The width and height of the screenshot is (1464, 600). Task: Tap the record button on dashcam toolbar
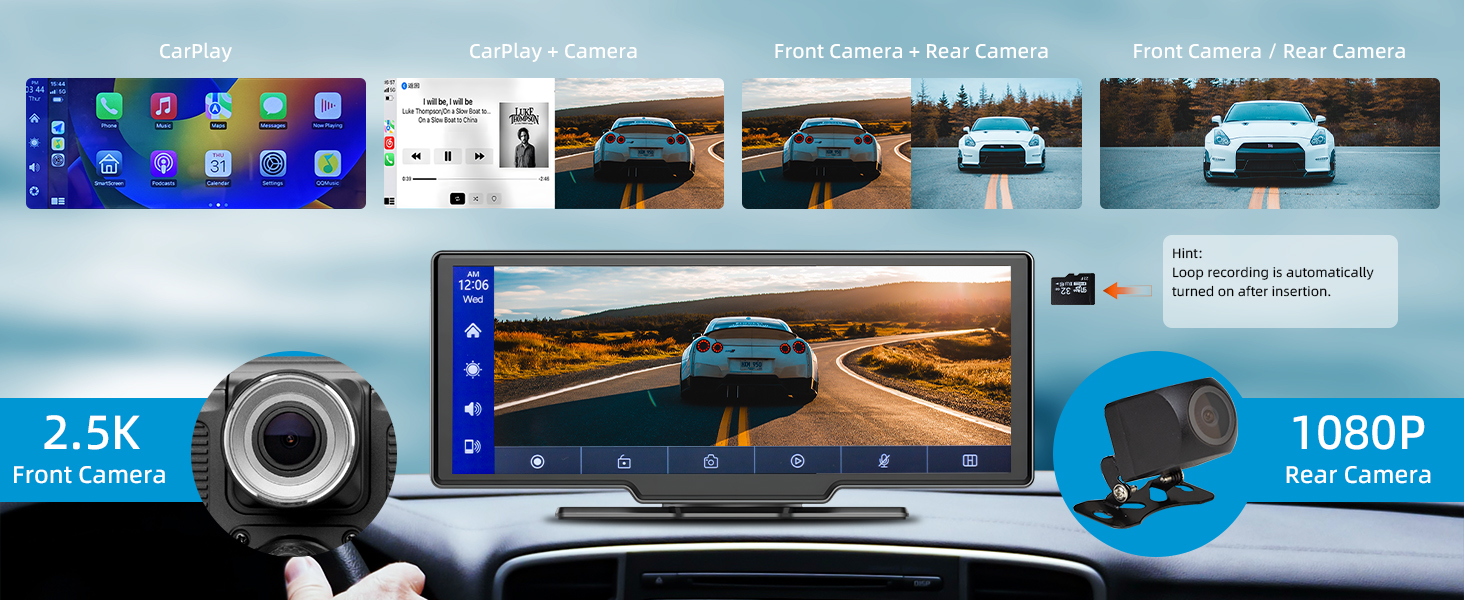coord(537,461)
